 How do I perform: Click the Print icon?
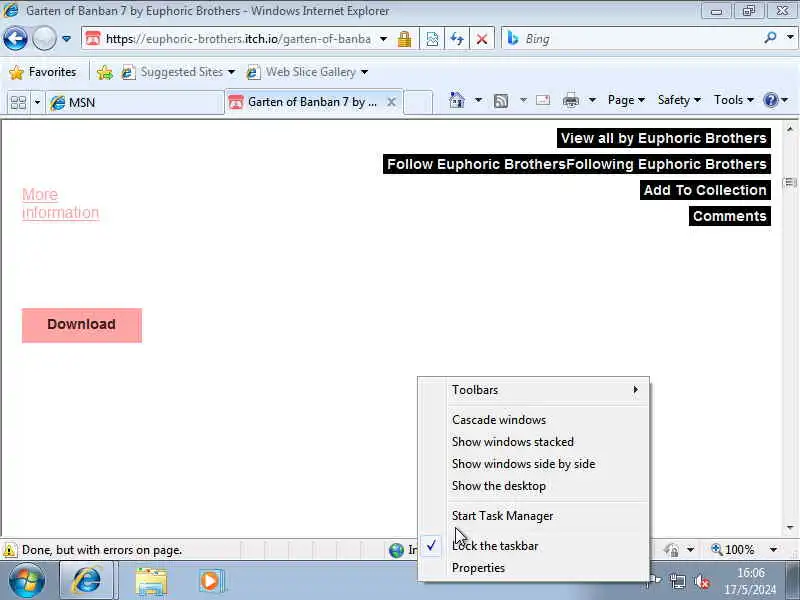pyautogui.click(x=571, y=101)
